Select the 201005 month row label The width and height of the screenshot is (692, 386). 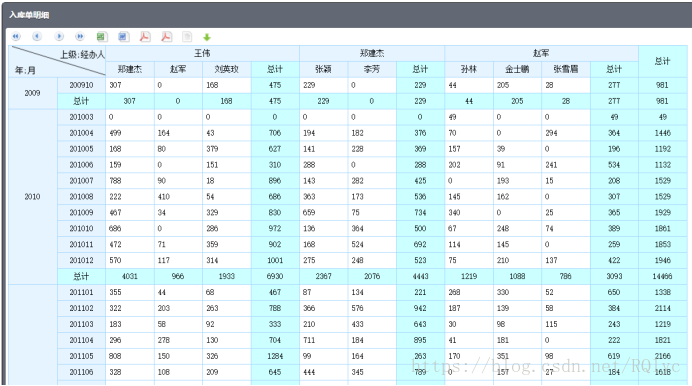click(81, 149)
